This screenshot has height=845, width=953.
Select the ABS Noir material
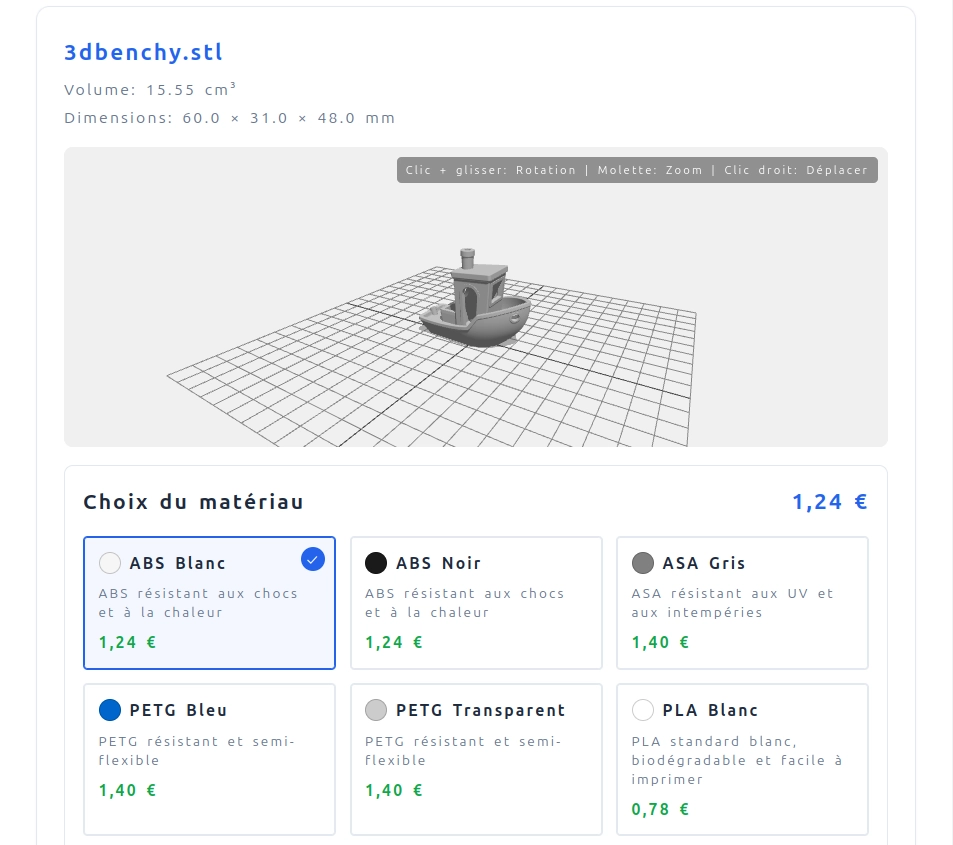[x=476, y=600]
